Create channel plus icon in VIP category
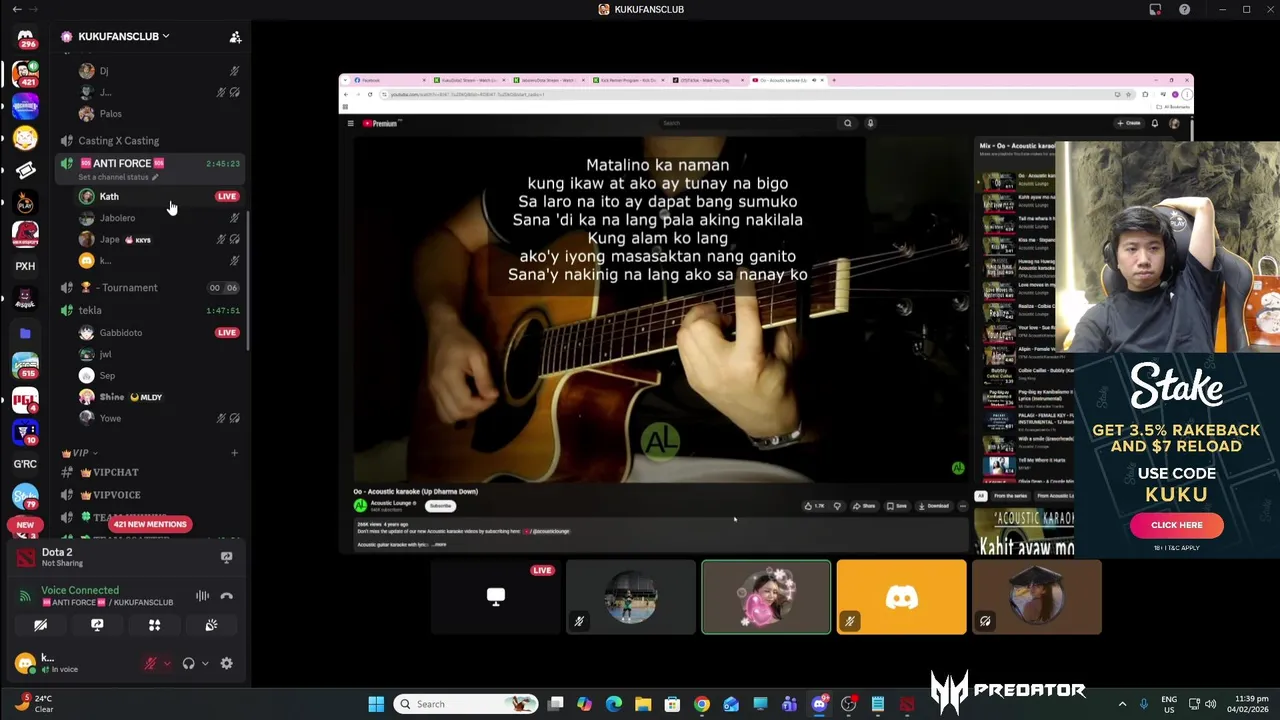The height and width of the screenshot is (720, 1280). (234, 453)
